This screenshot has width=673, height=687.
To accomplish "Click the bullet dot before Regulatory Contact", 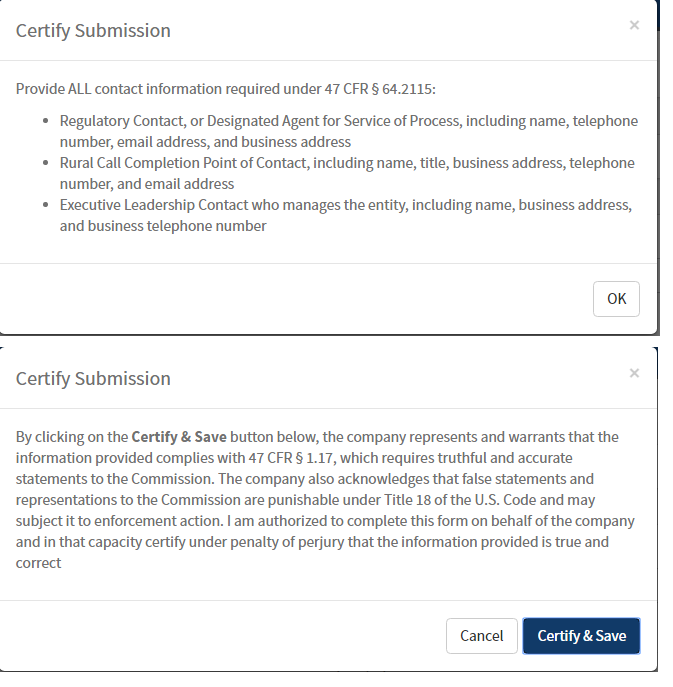I will pos(49,121).
